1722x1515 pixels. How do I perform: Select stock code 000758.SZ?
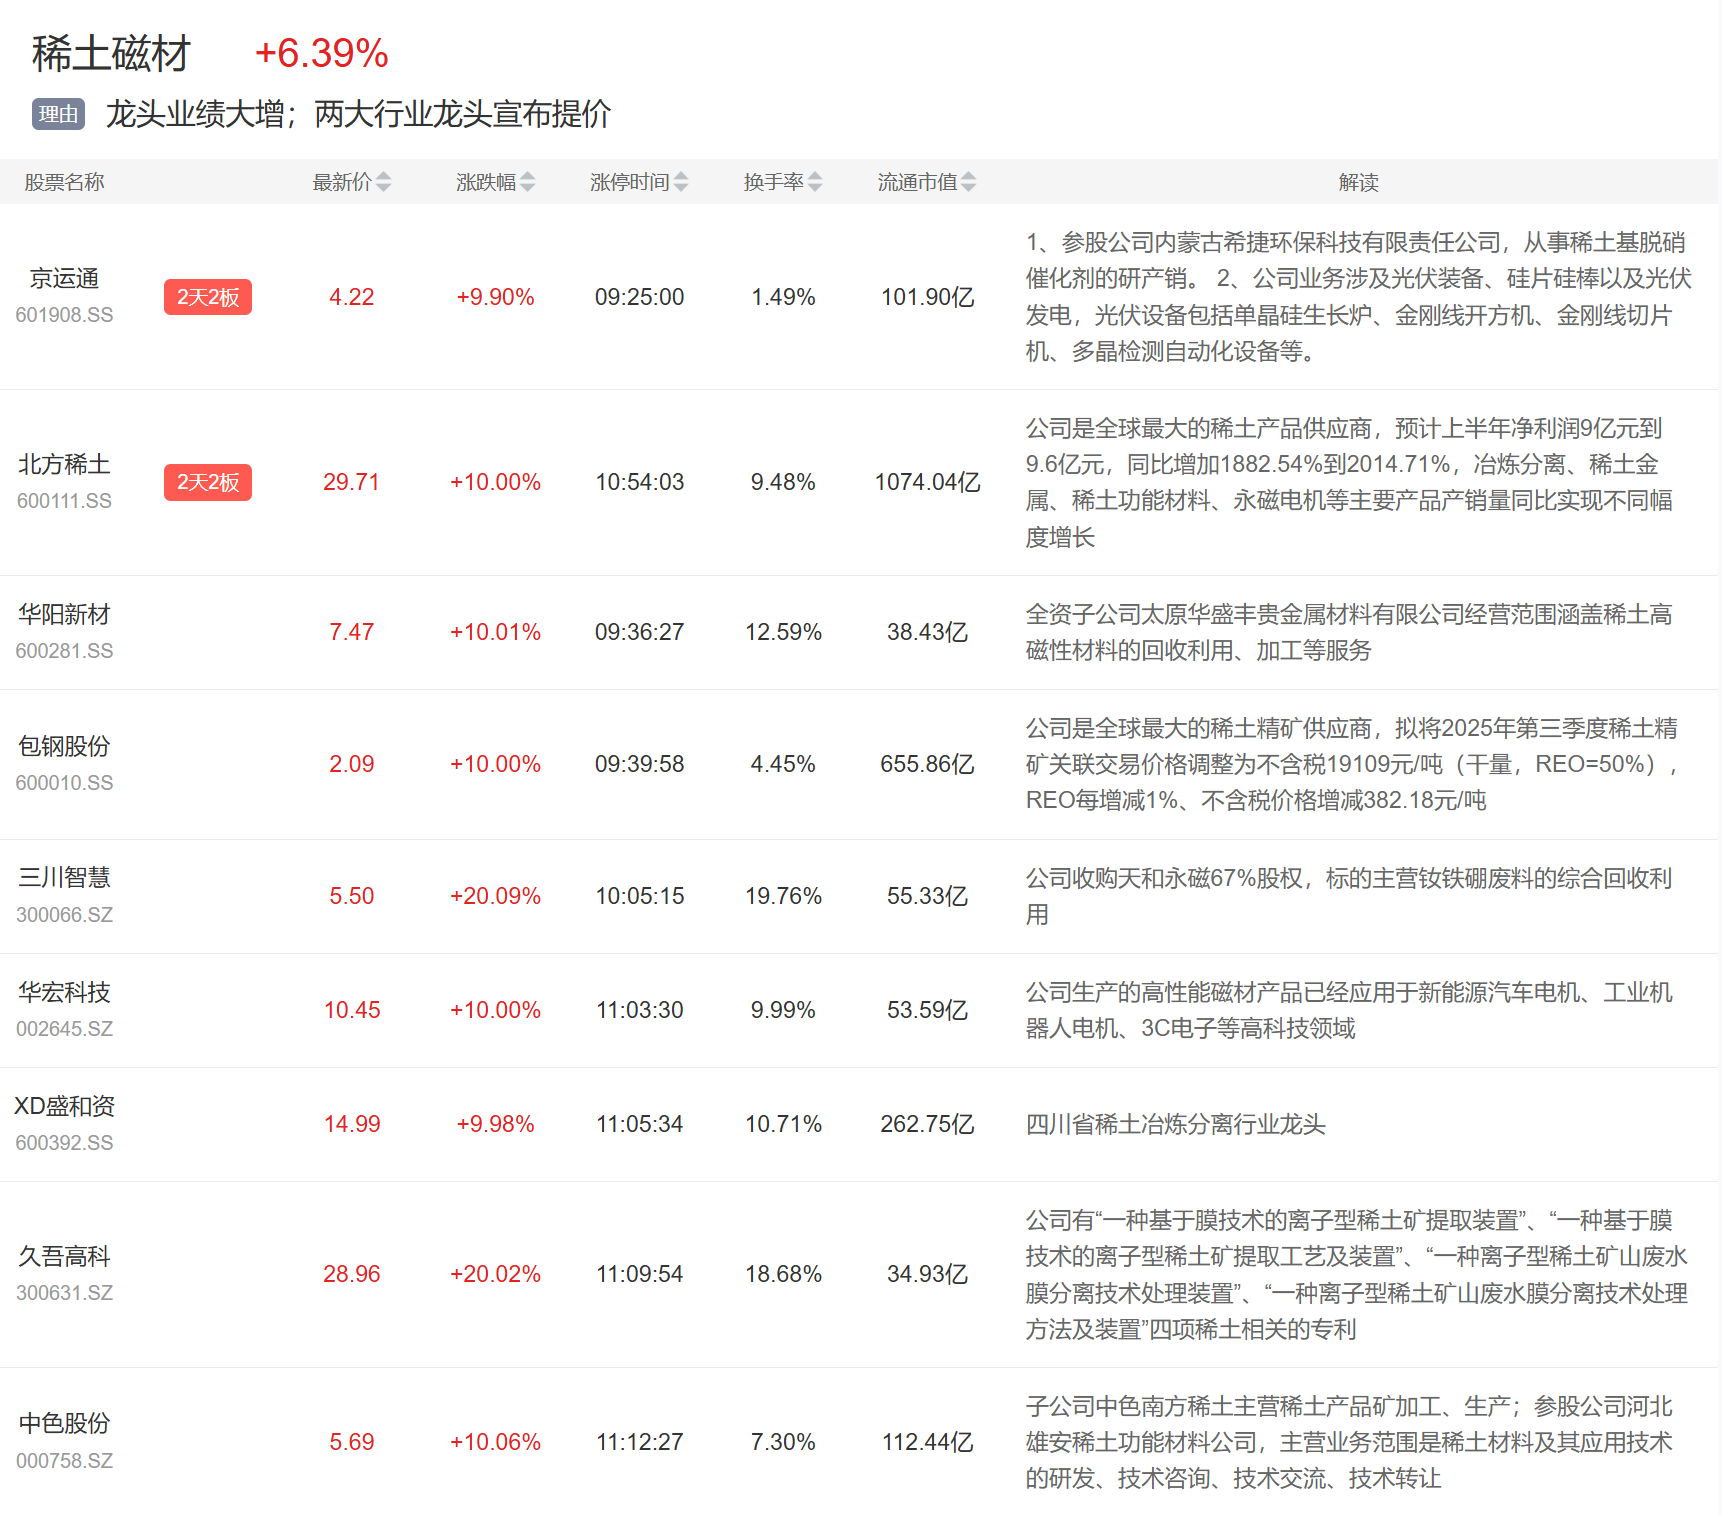click(x=64, y=1461)
